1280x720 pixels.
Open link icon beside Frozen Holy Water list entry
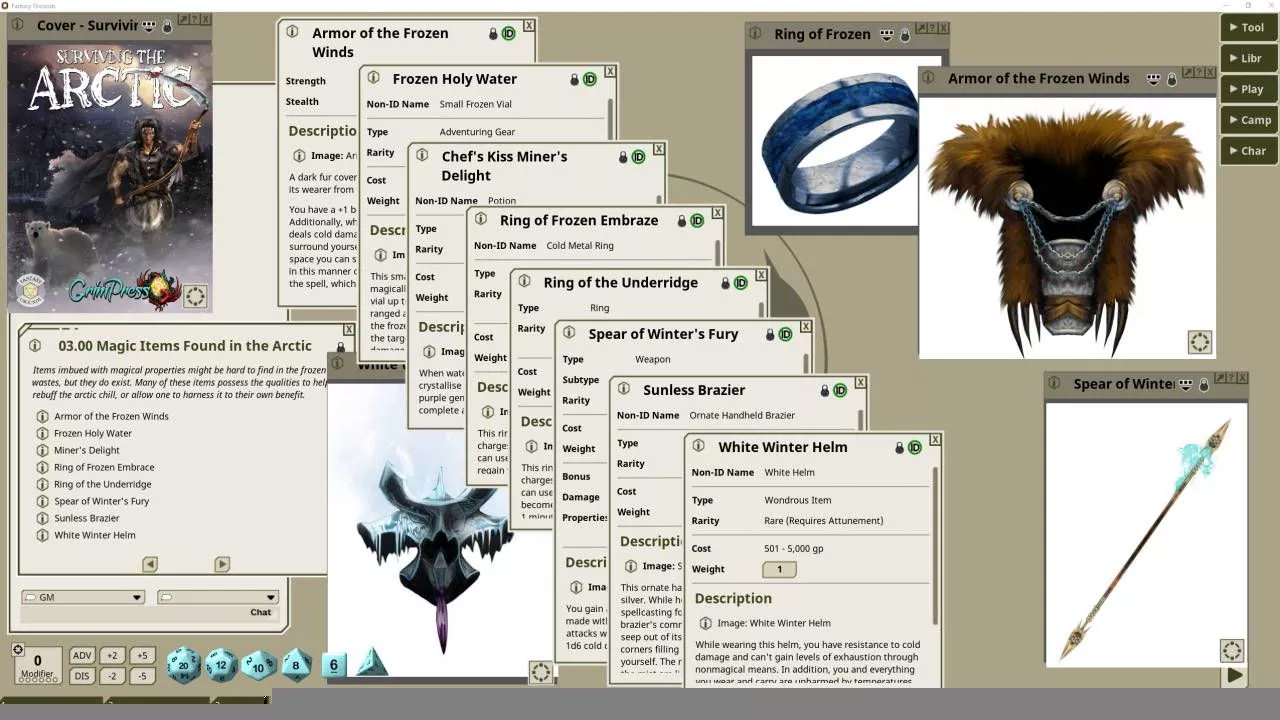[x=42, y=433]
